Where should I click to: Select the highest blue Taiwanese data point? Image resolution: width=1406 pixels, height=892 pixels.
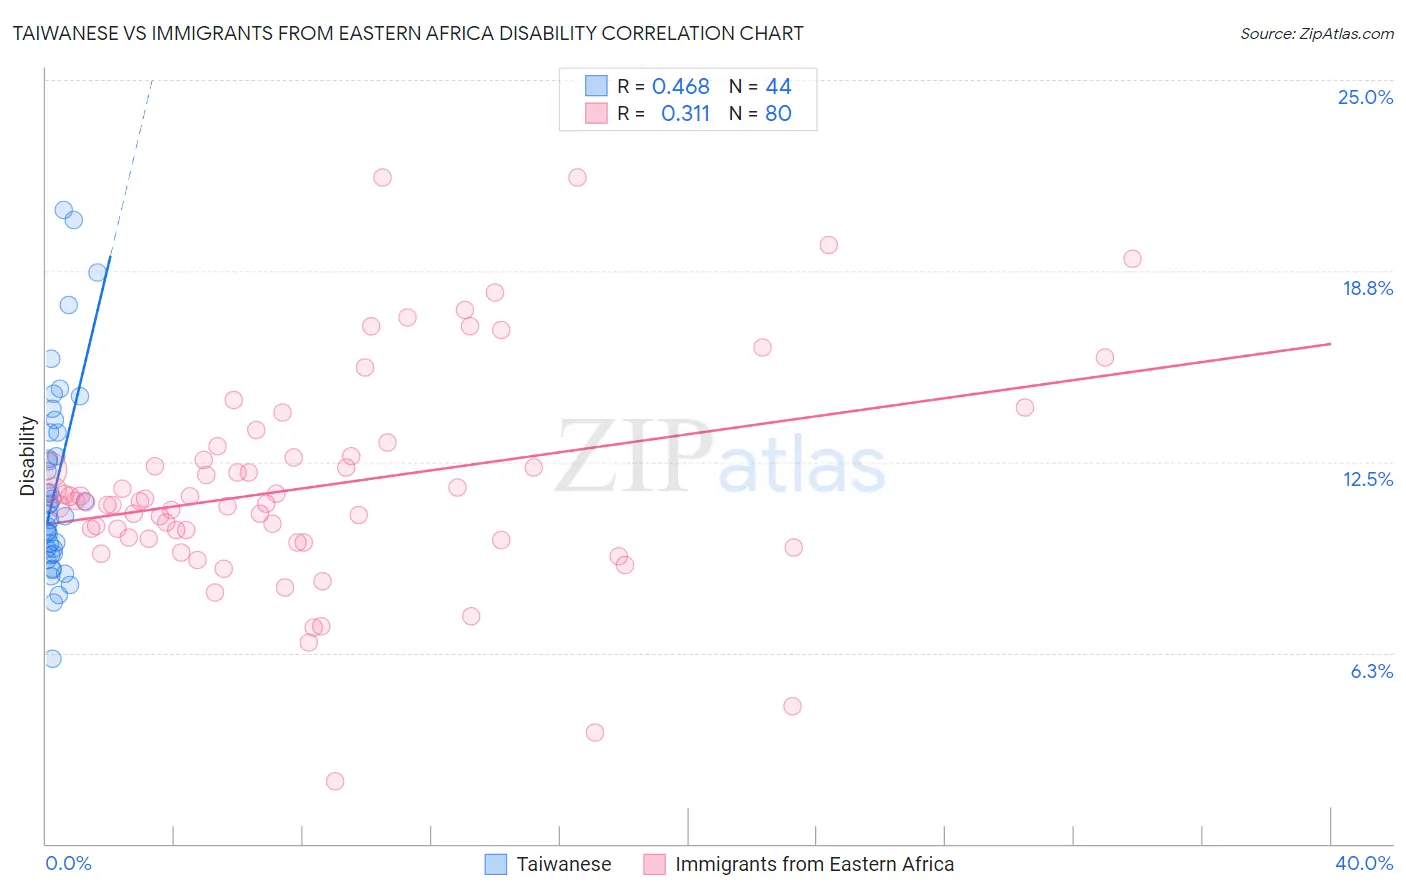point(63,210)
